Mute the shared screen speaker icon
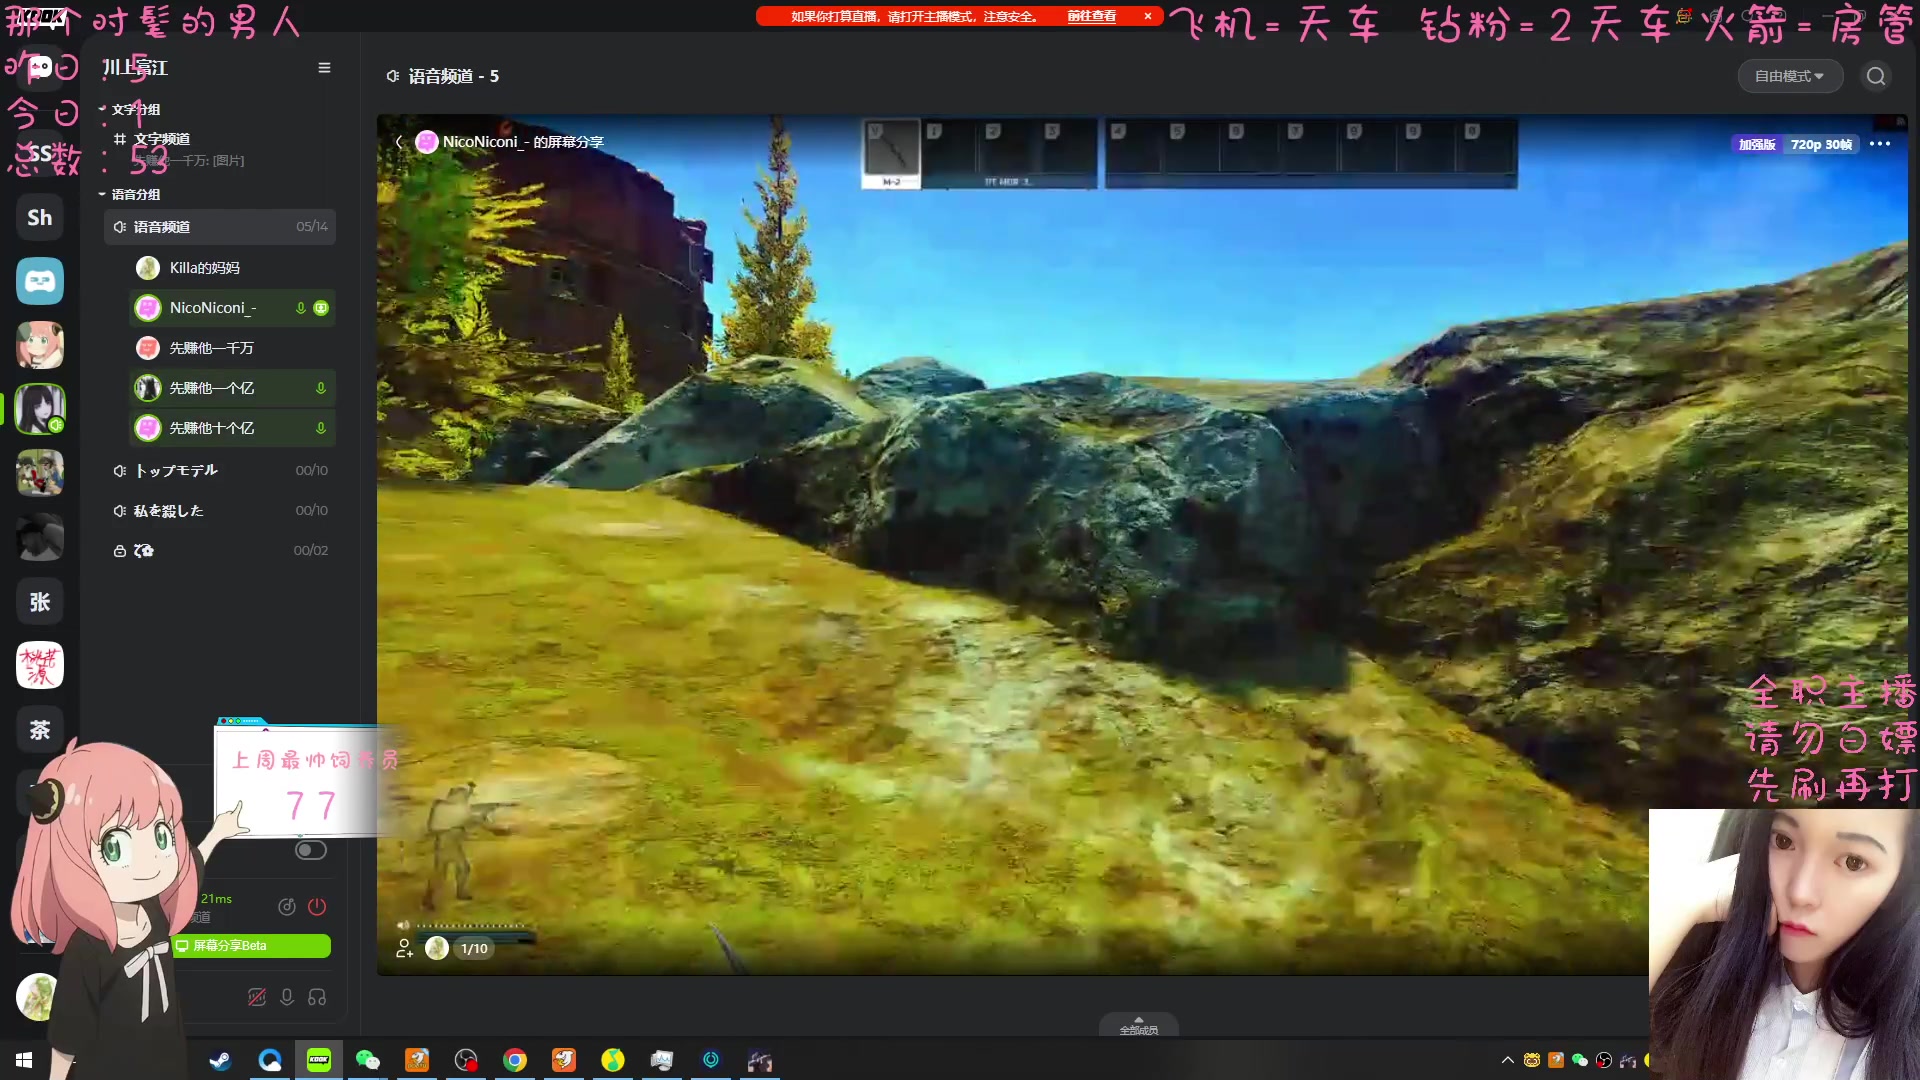Image resolution: width=1920 pixels, height=1080 pixels. coord(402,926)
